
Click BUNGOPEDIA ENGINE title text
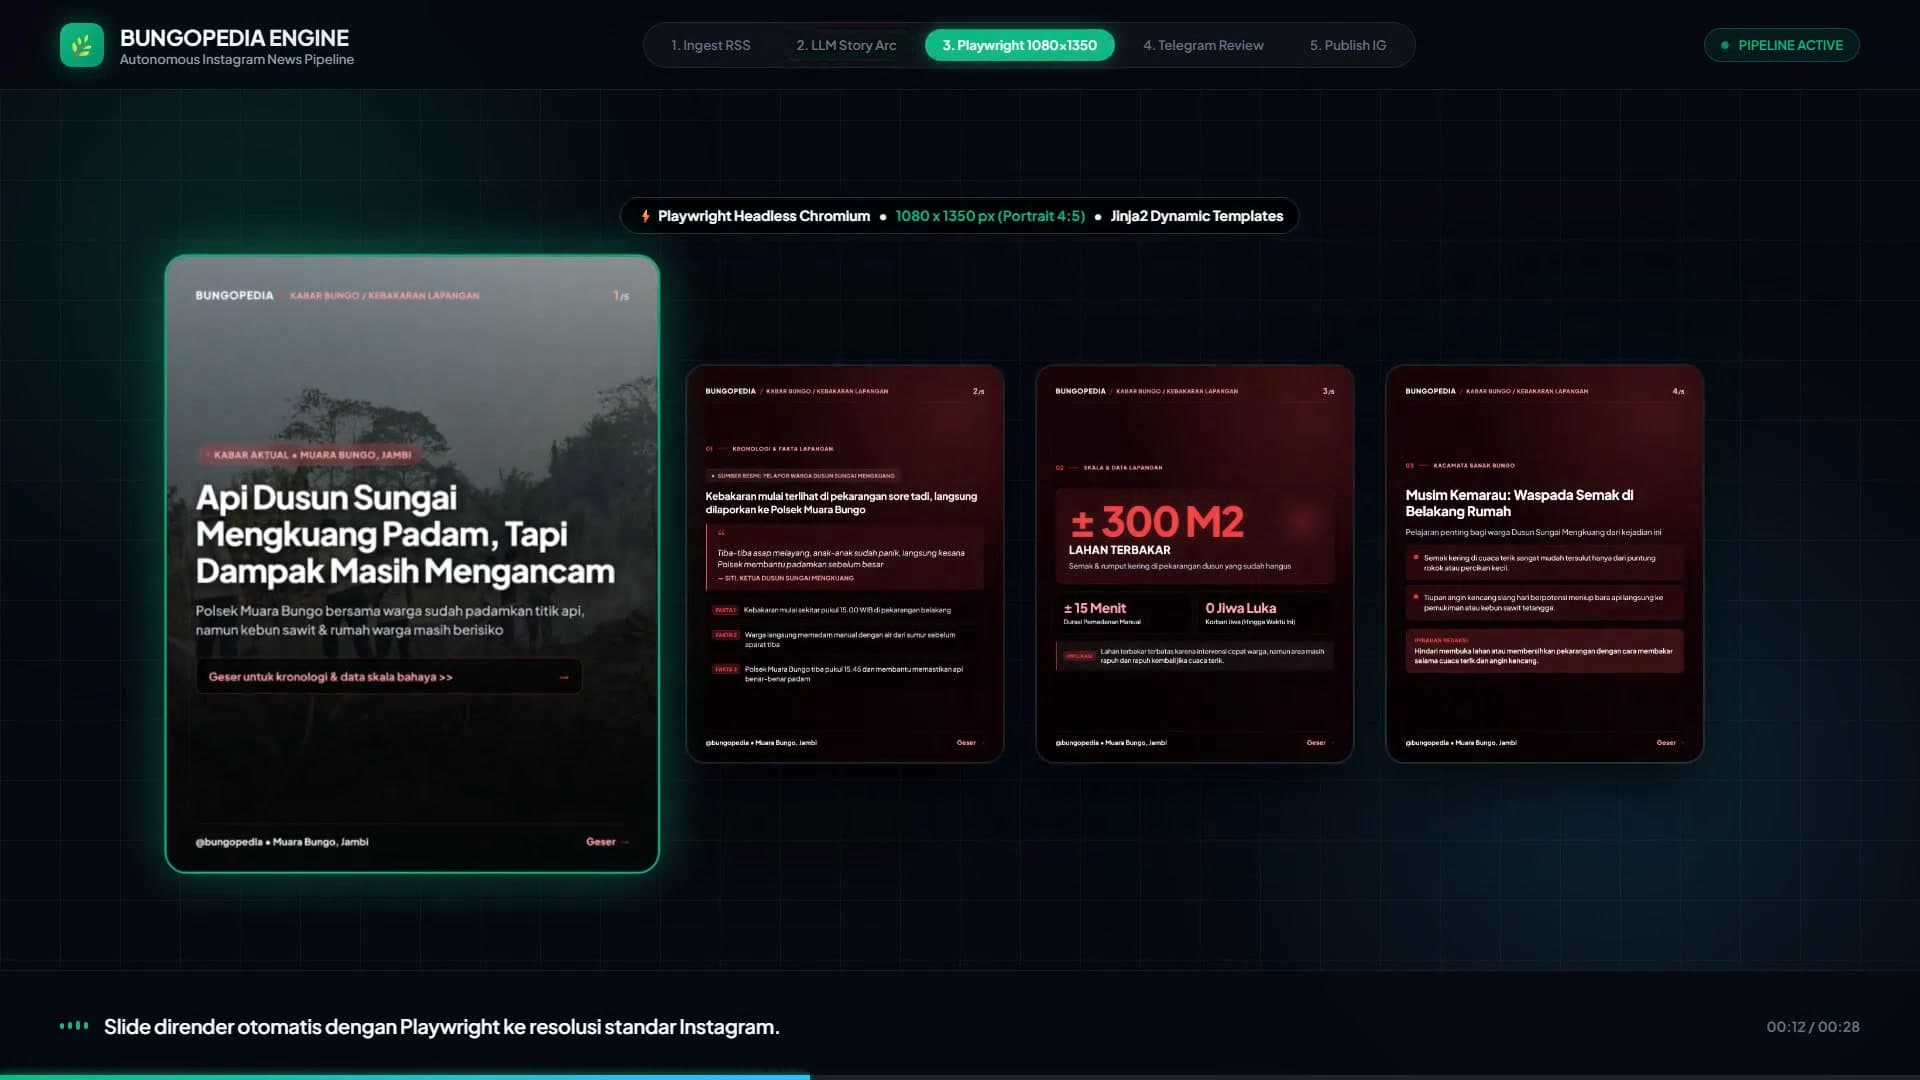(x=234, y=38)
